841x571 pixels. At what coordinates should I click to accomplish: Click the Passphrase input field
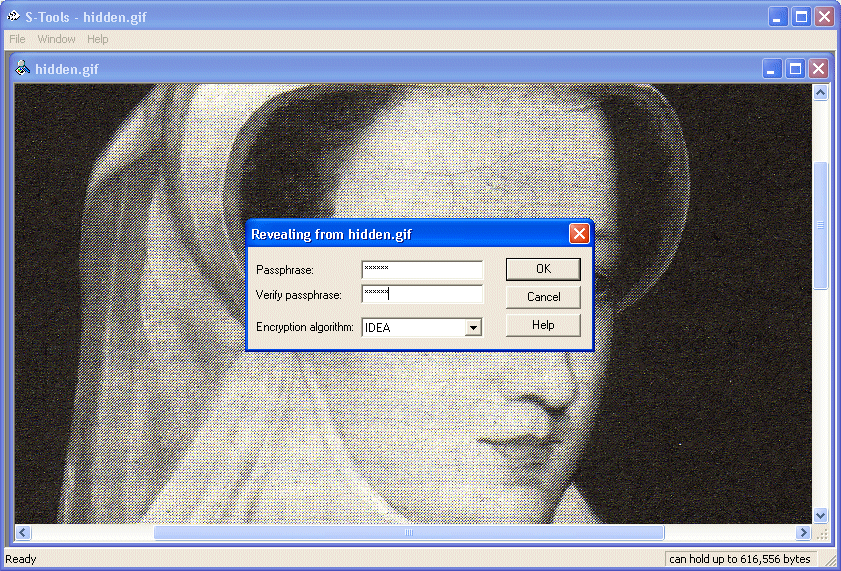[x=422, y=269]
